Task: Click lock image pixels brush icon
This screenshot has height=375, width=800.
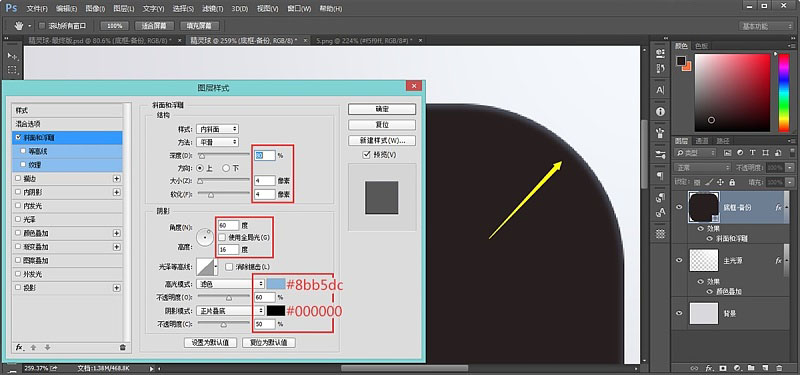Action: tap(709, 182)
